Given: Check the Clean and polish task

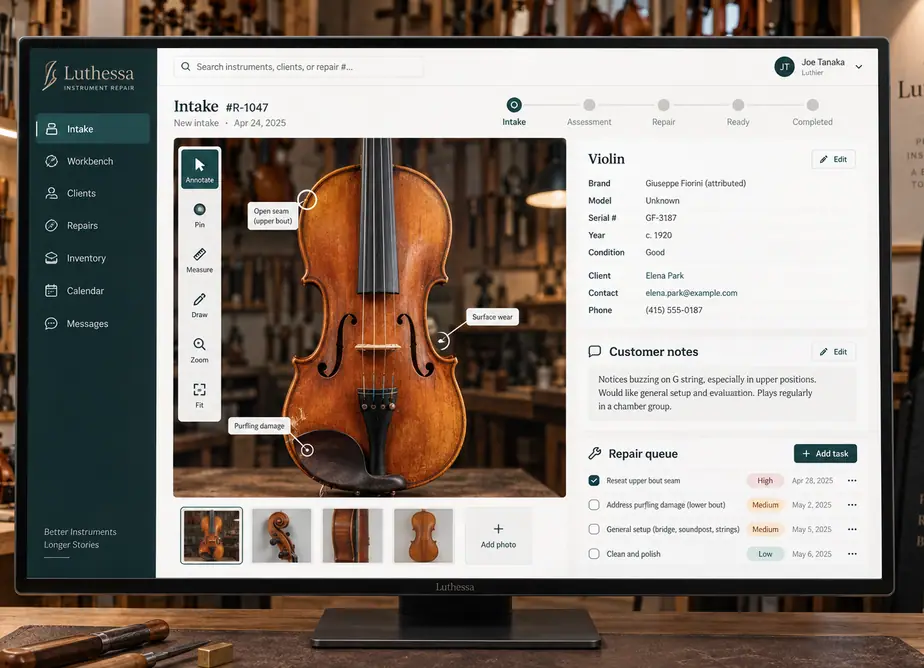Looking at the screenshot, I should (594, 554).
